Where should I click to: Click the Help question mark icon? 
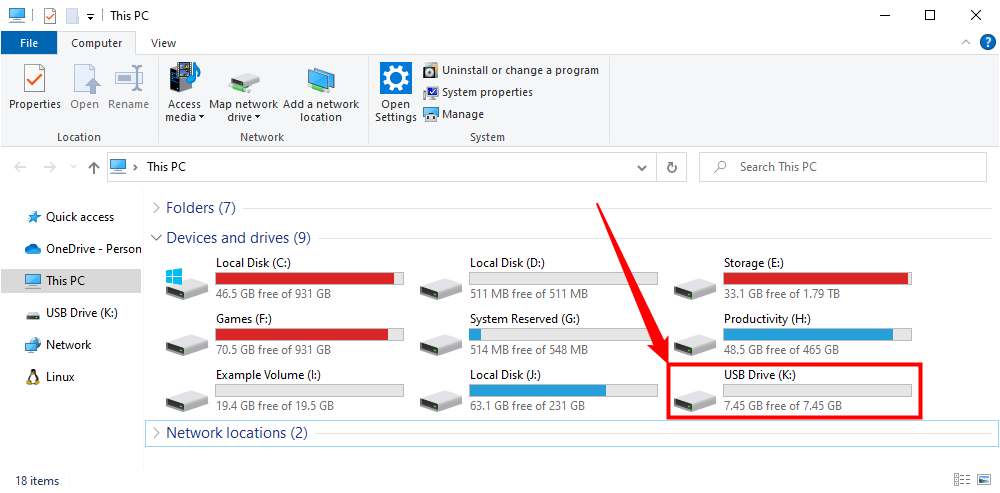click(988, 42)
